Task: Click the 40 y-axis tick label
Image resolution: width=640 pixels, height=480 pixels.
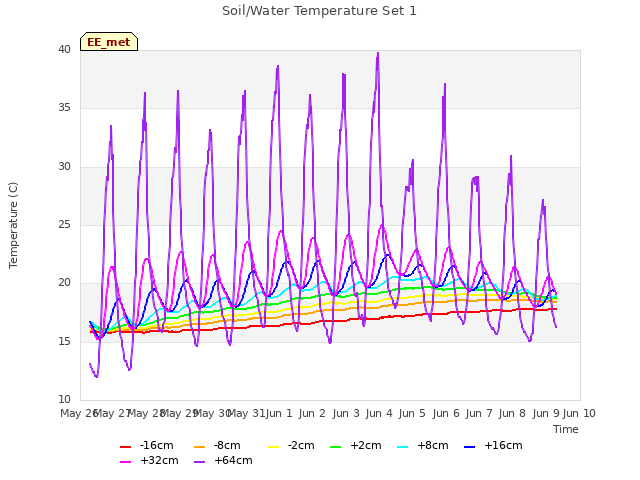Action: (64, 50)
